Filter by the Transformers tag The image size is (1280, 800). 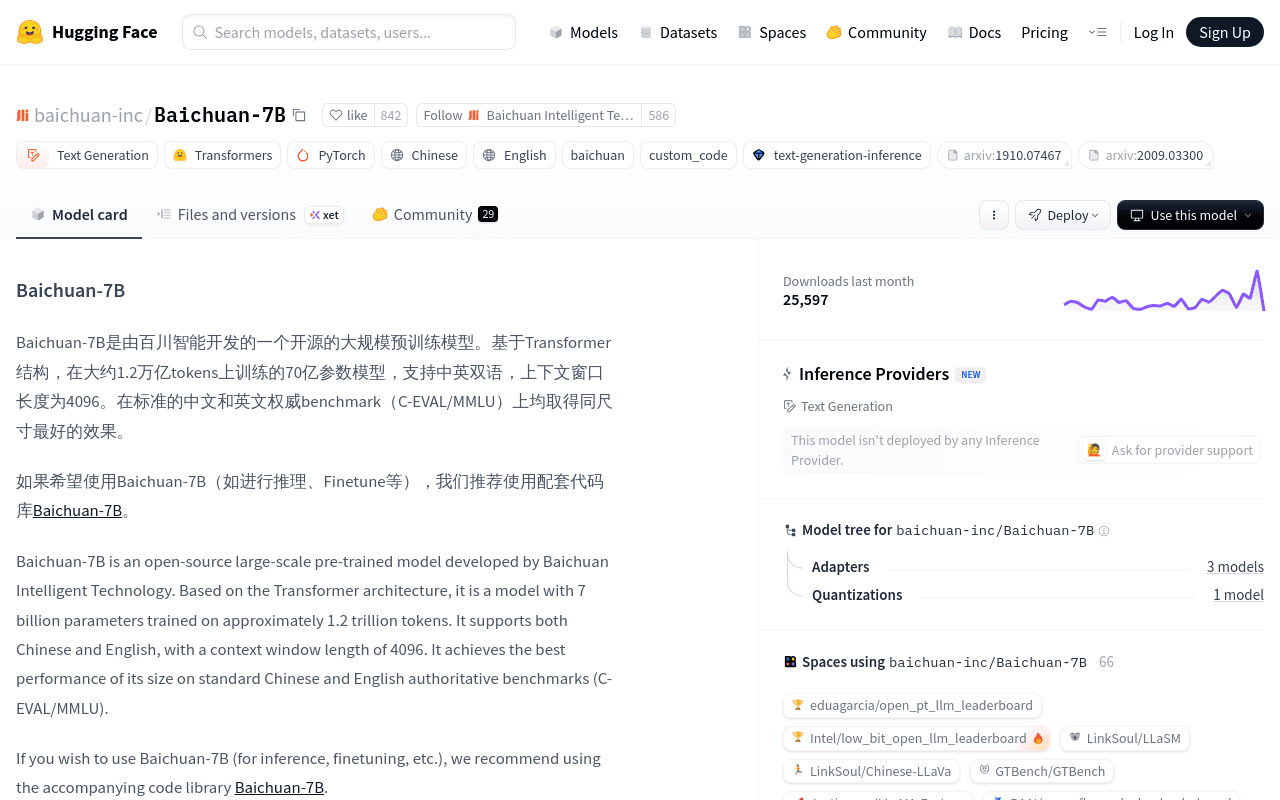(223, 155)
